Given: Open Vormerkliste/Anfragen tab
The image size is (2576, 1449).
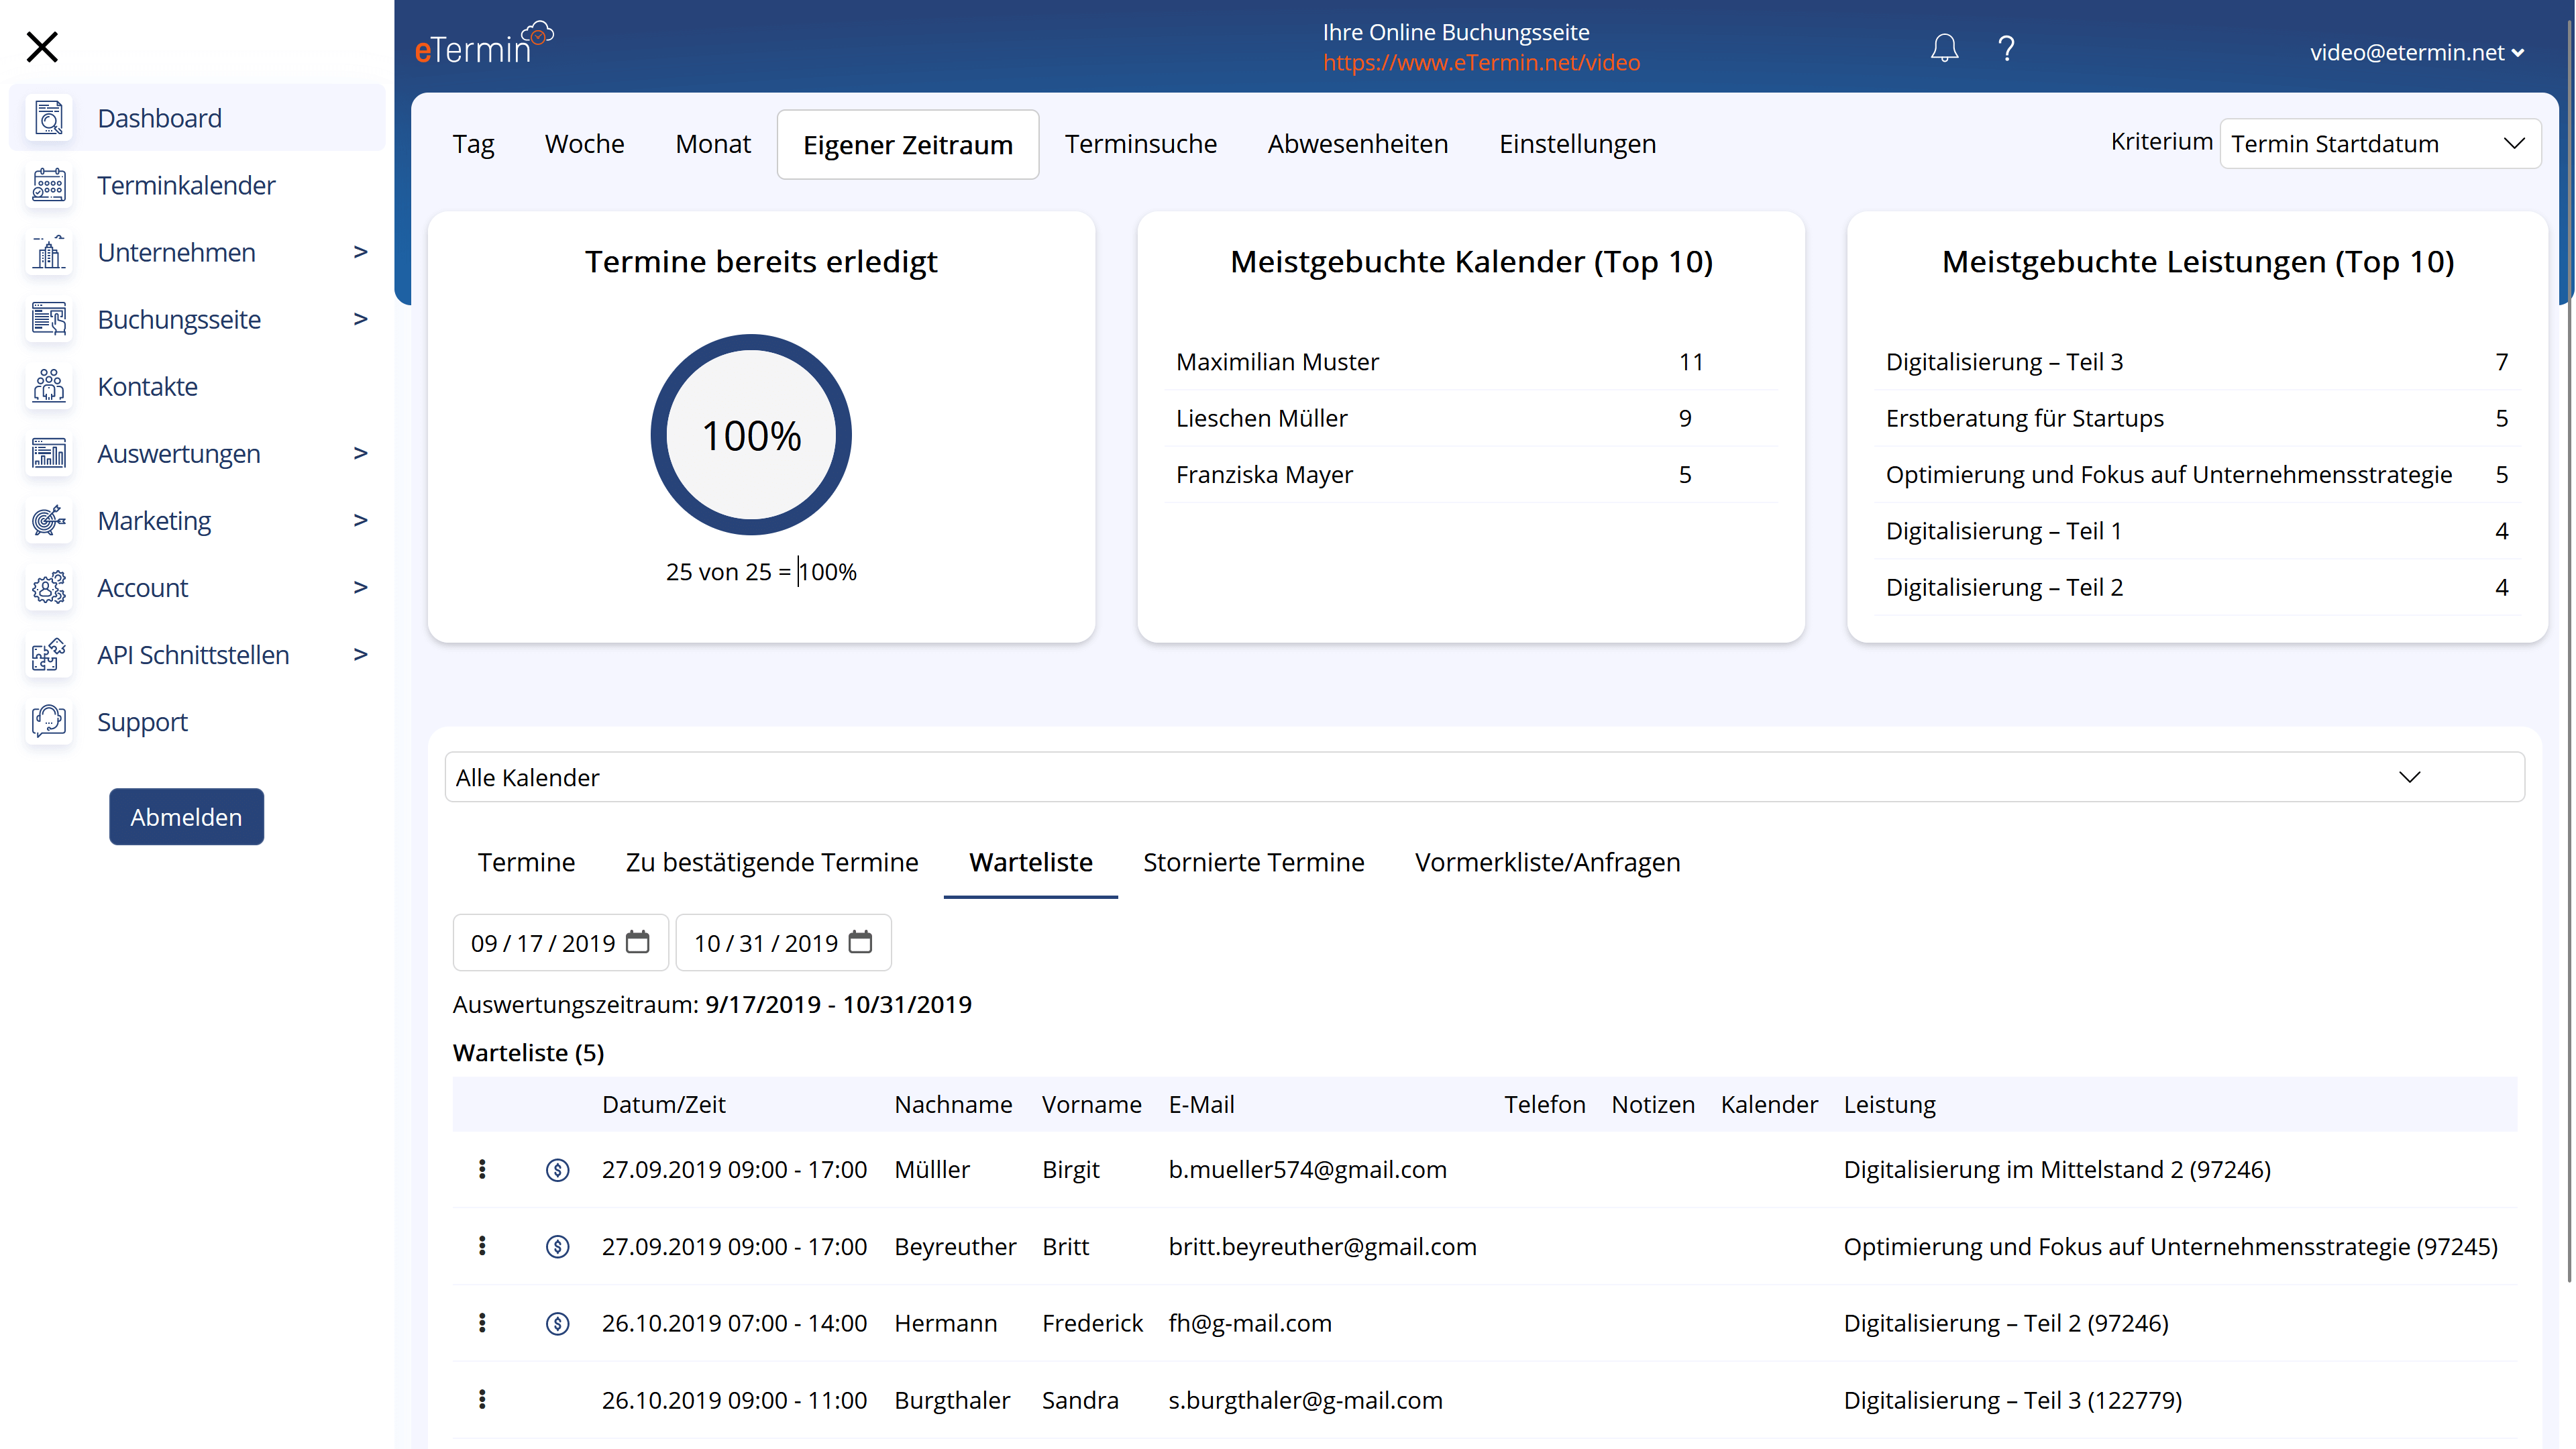Looking at the screenshot, I should (1547, 862).
